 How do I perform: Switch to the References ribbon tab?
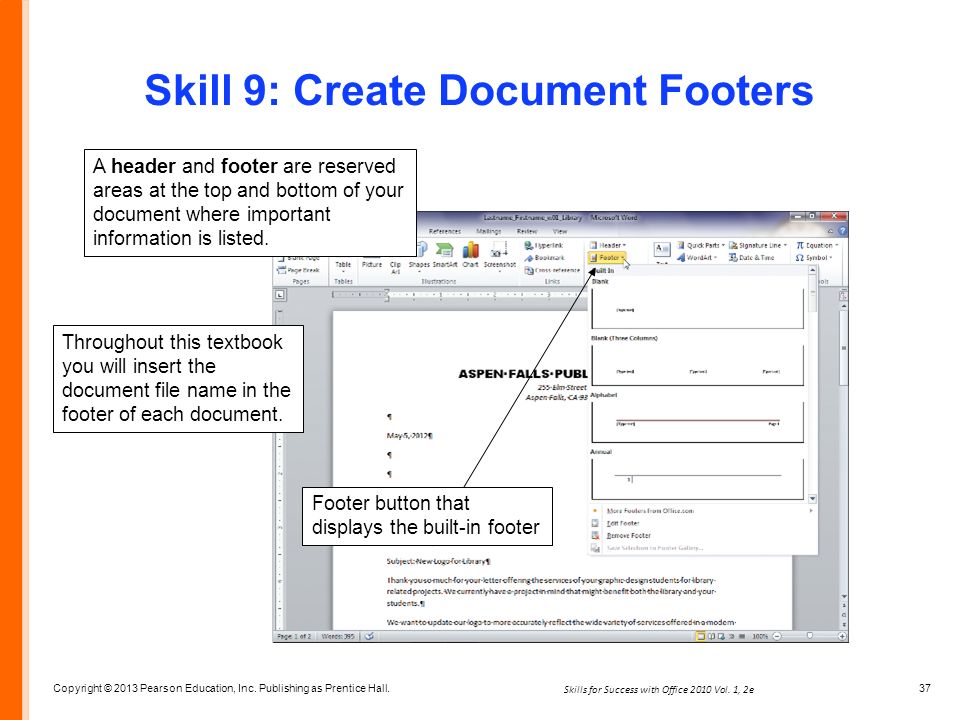[444, 231]
